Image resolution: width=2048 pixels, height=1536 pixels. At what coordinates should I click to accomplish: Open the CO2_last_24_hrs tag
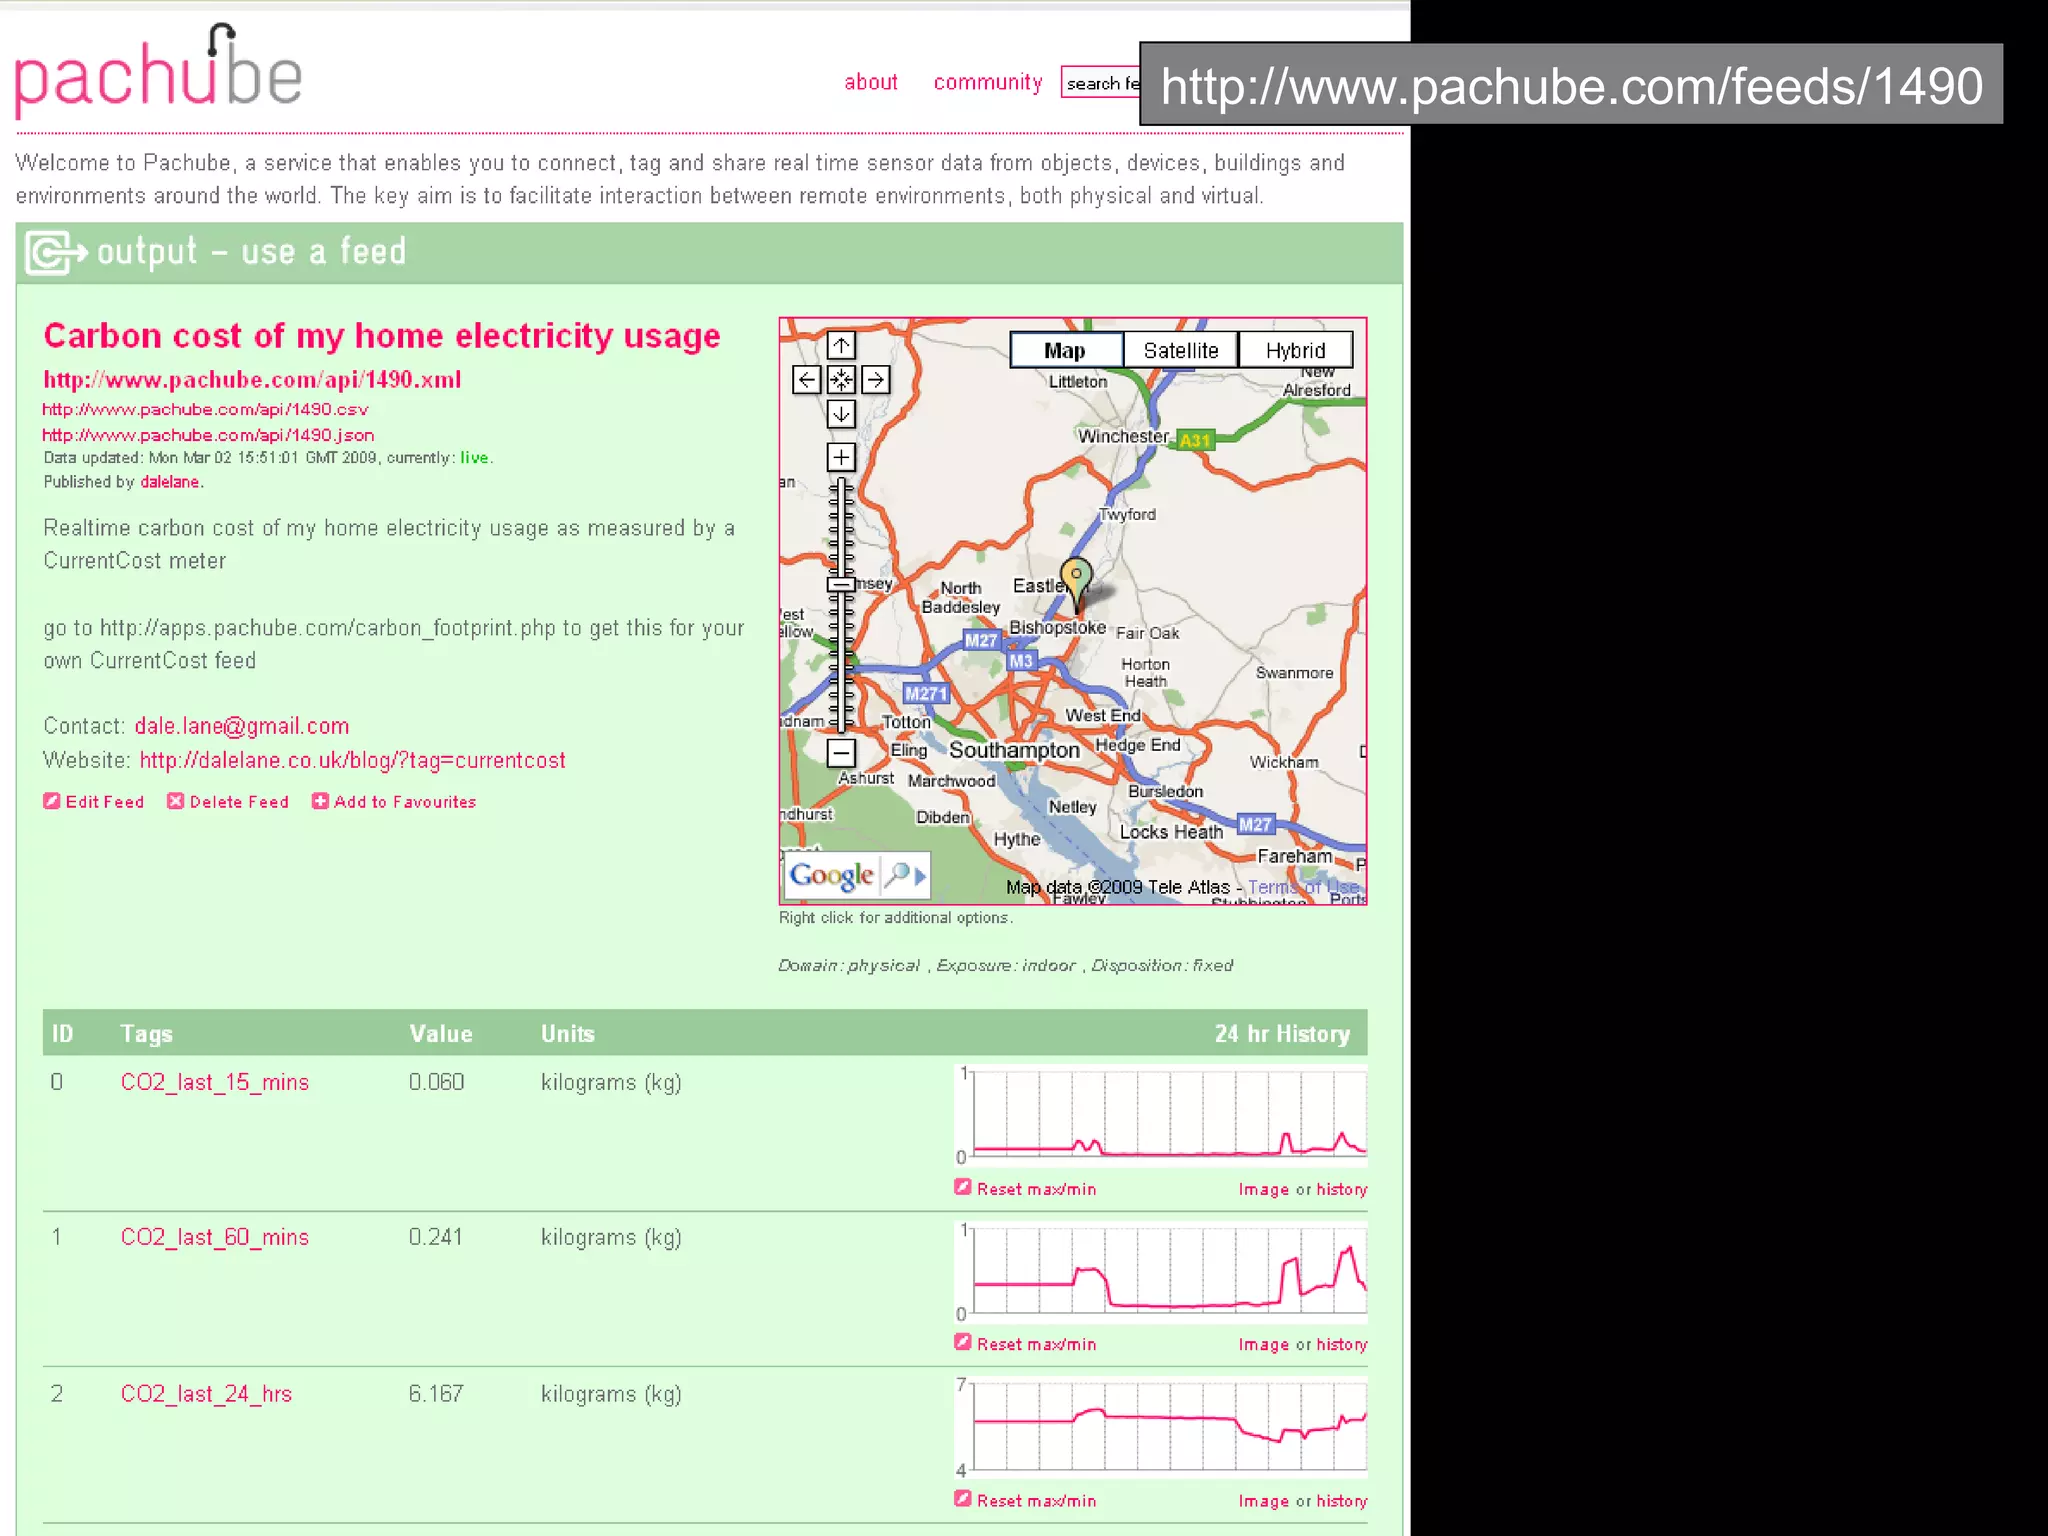(x=206, y=1394)
